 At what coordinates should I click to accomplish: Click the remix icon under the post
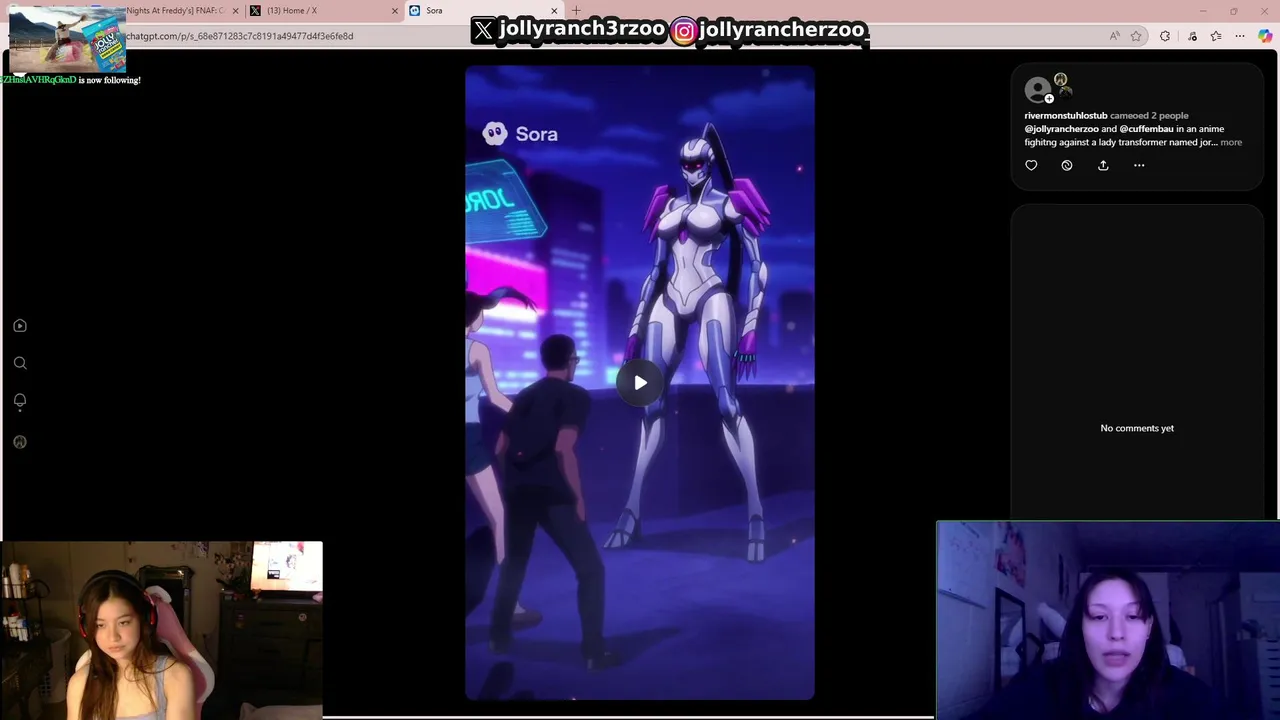pos(1067,165)
